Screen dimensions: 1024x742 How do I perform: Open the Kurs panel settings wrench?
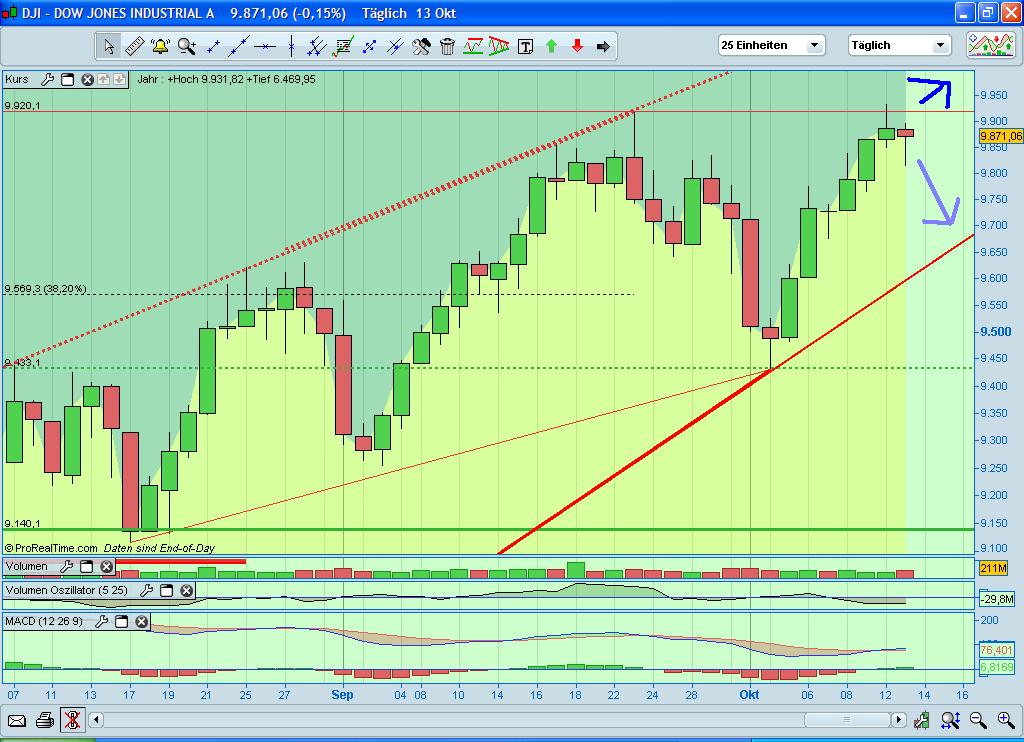click(46, 79)
